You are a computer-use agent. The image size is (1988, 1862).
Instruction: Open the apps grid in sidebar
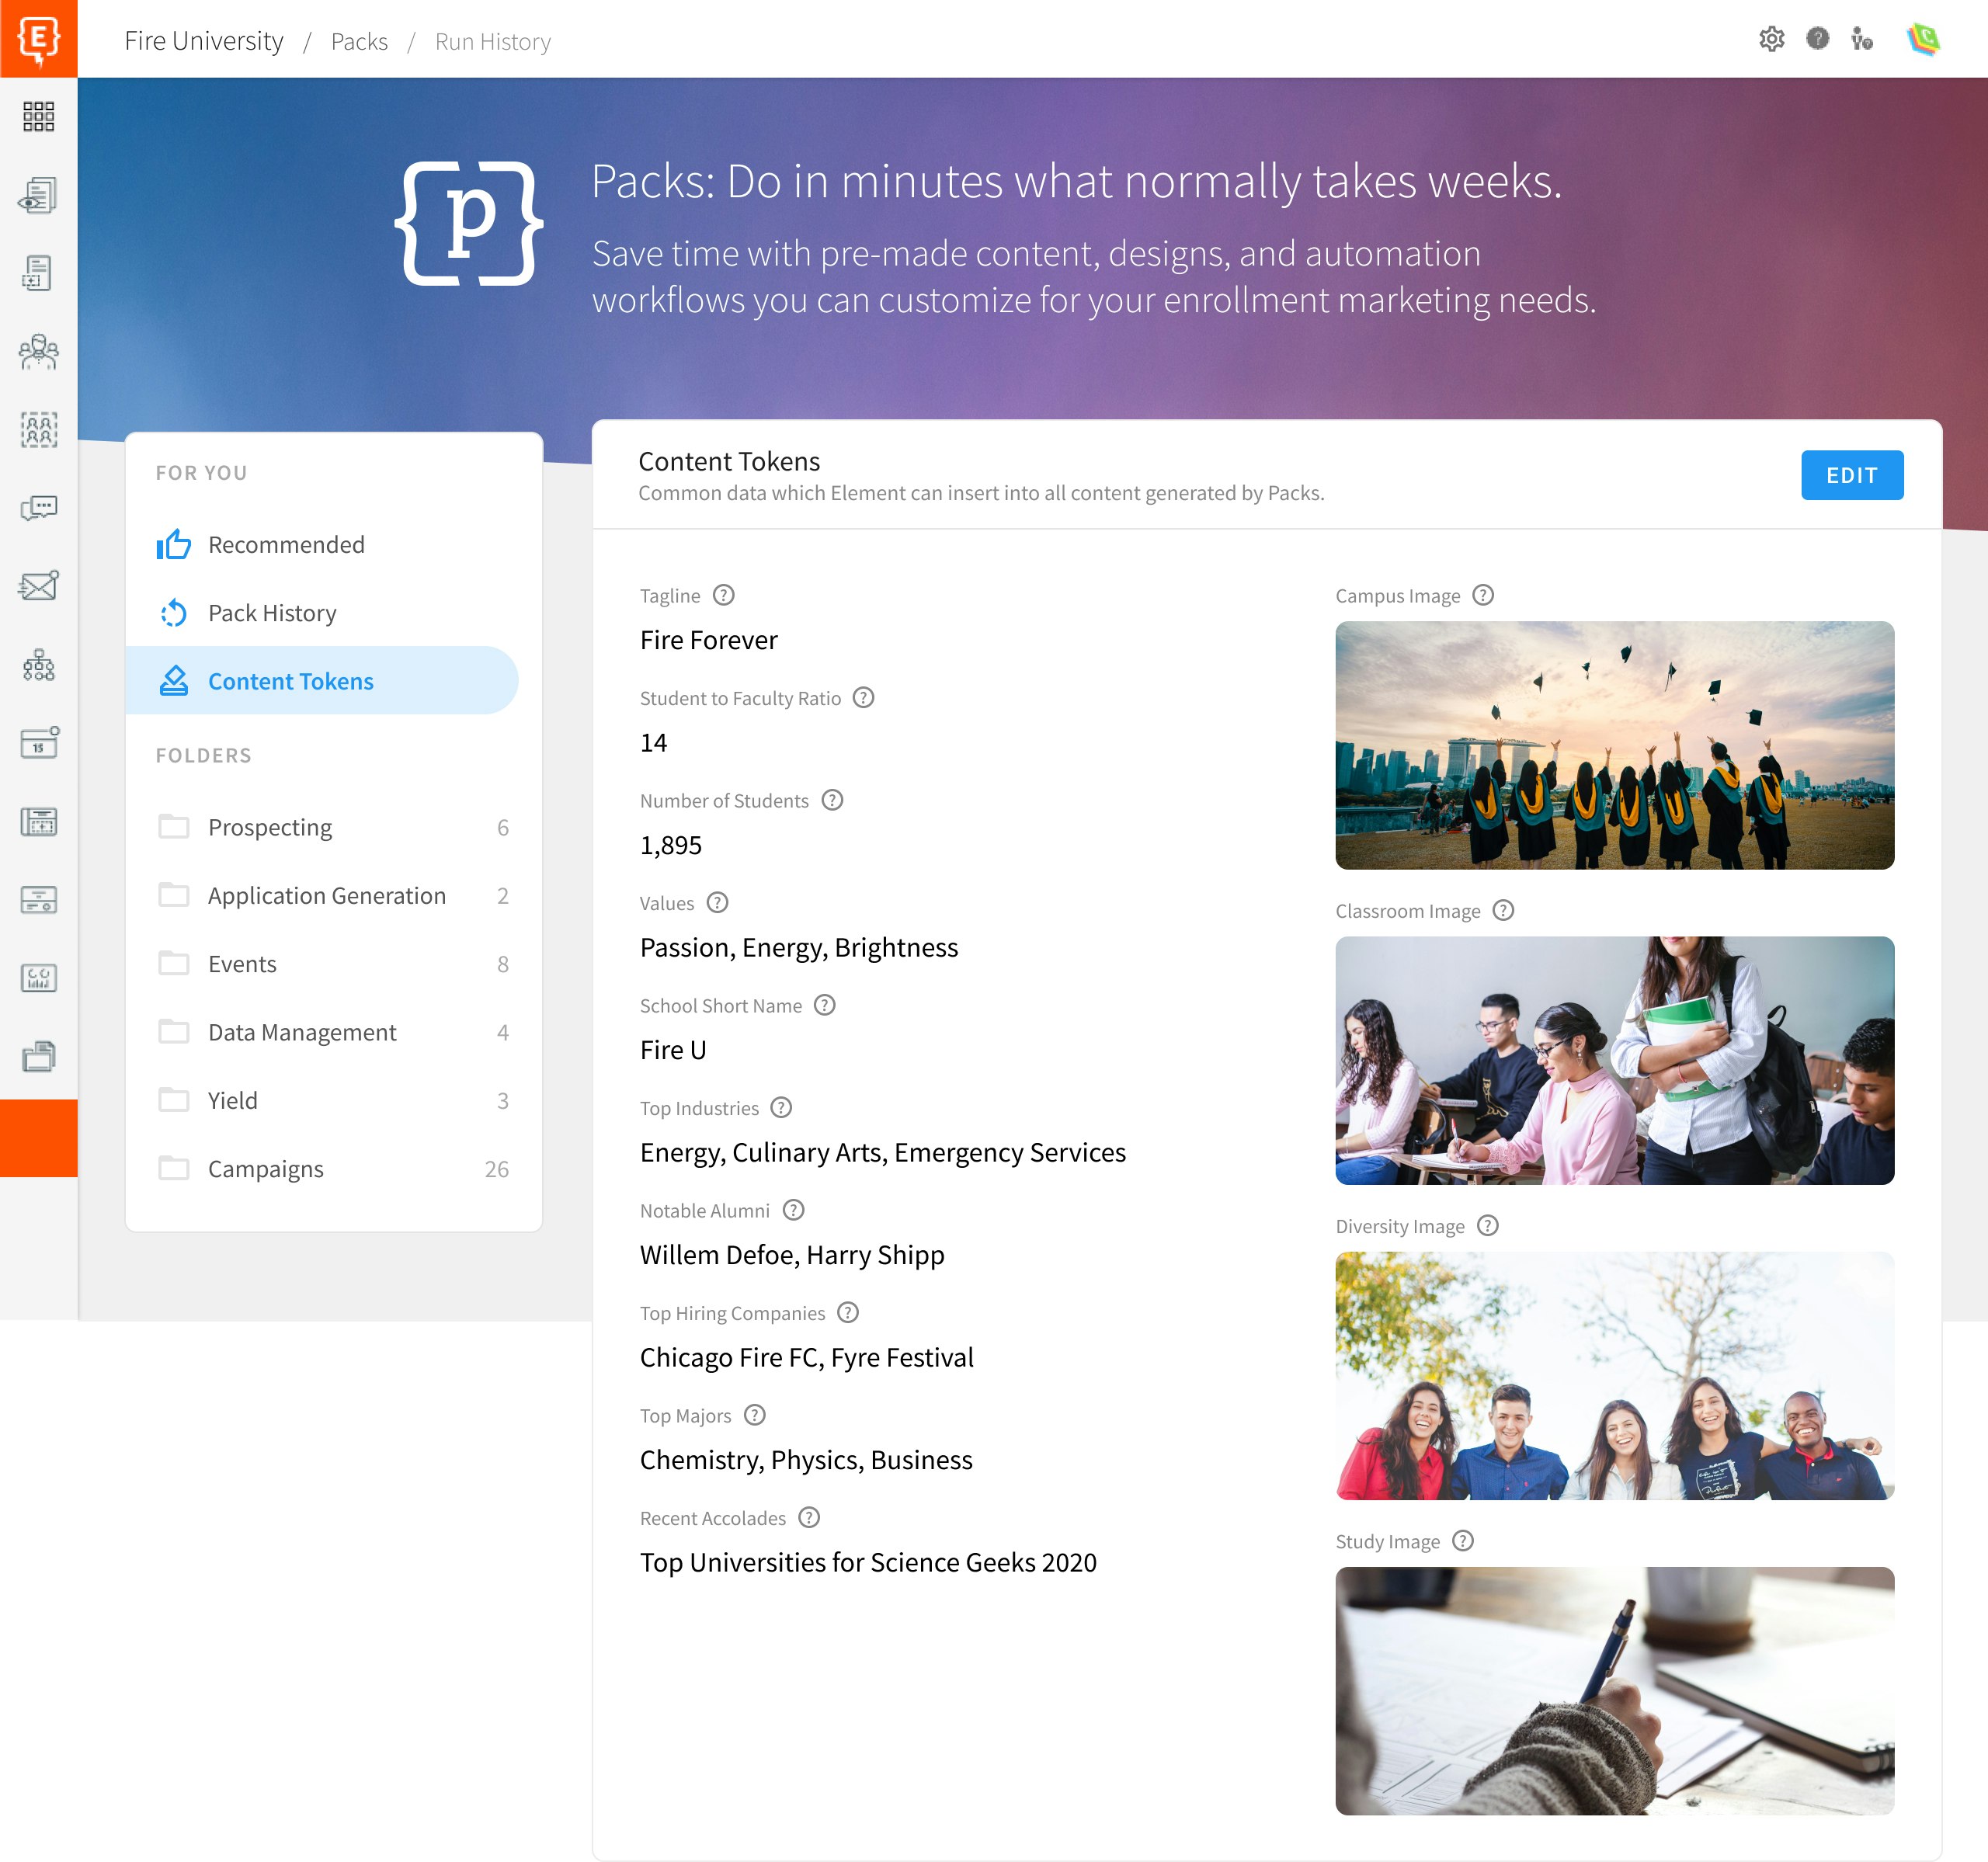click(x=38, y=116)
